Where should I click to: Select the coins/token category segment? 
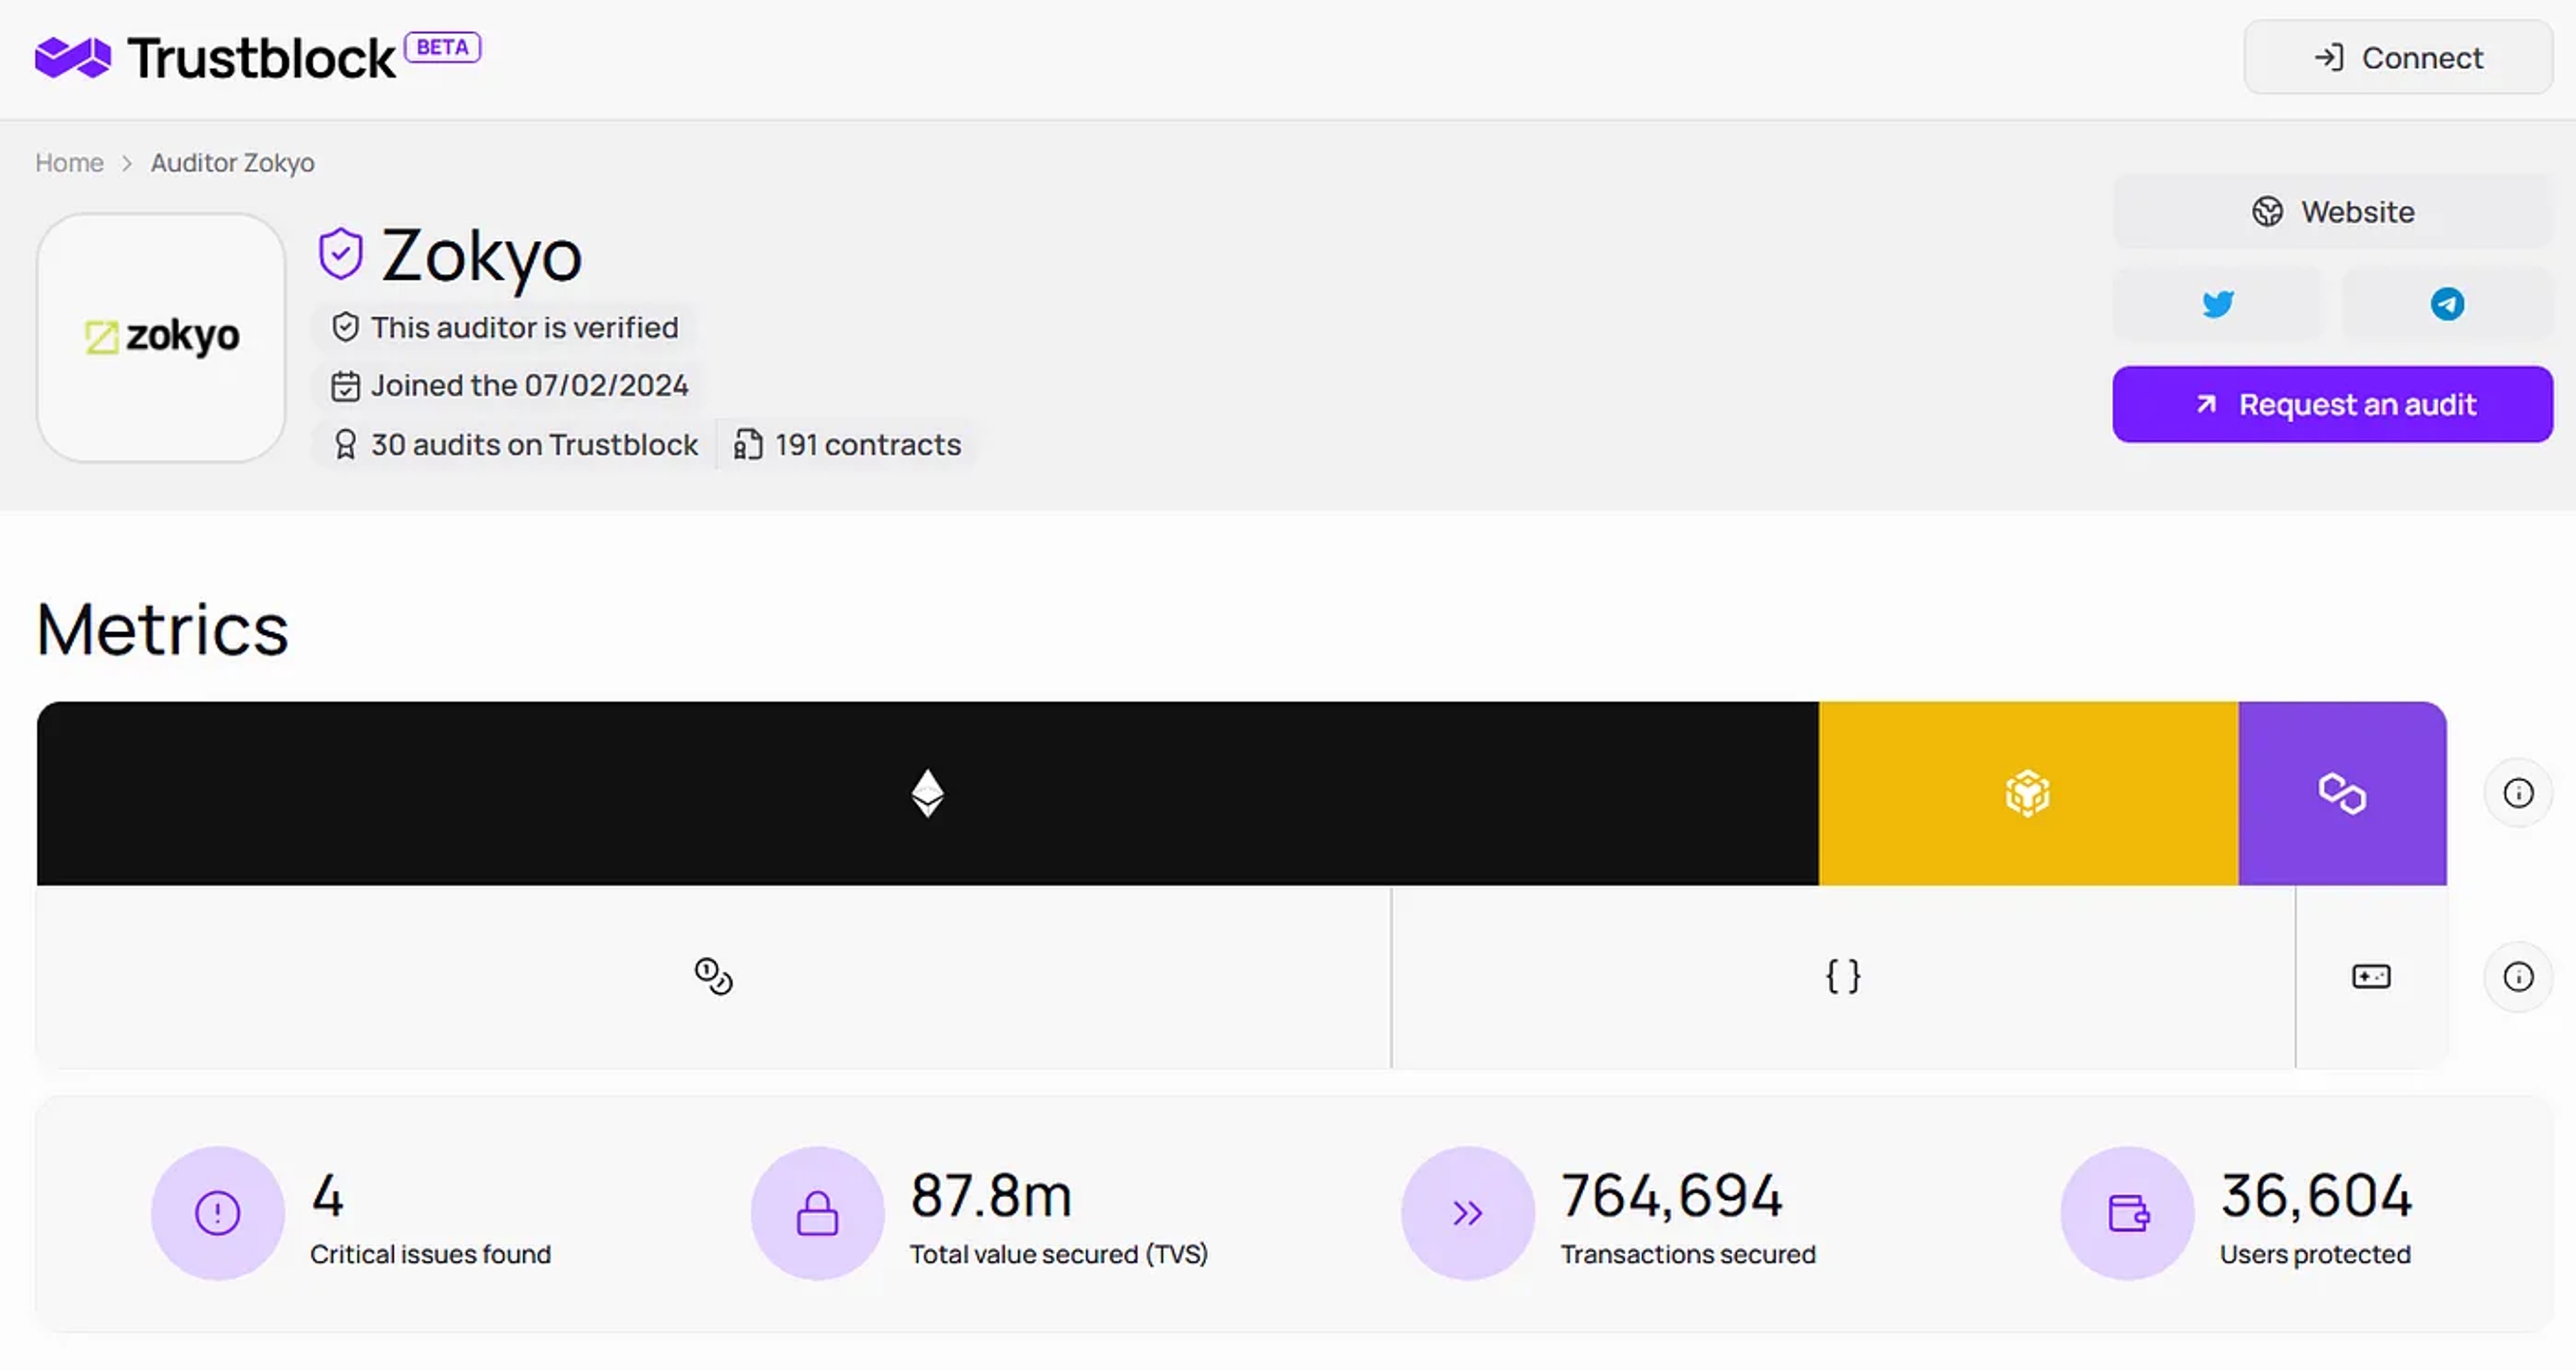point(713,977)
